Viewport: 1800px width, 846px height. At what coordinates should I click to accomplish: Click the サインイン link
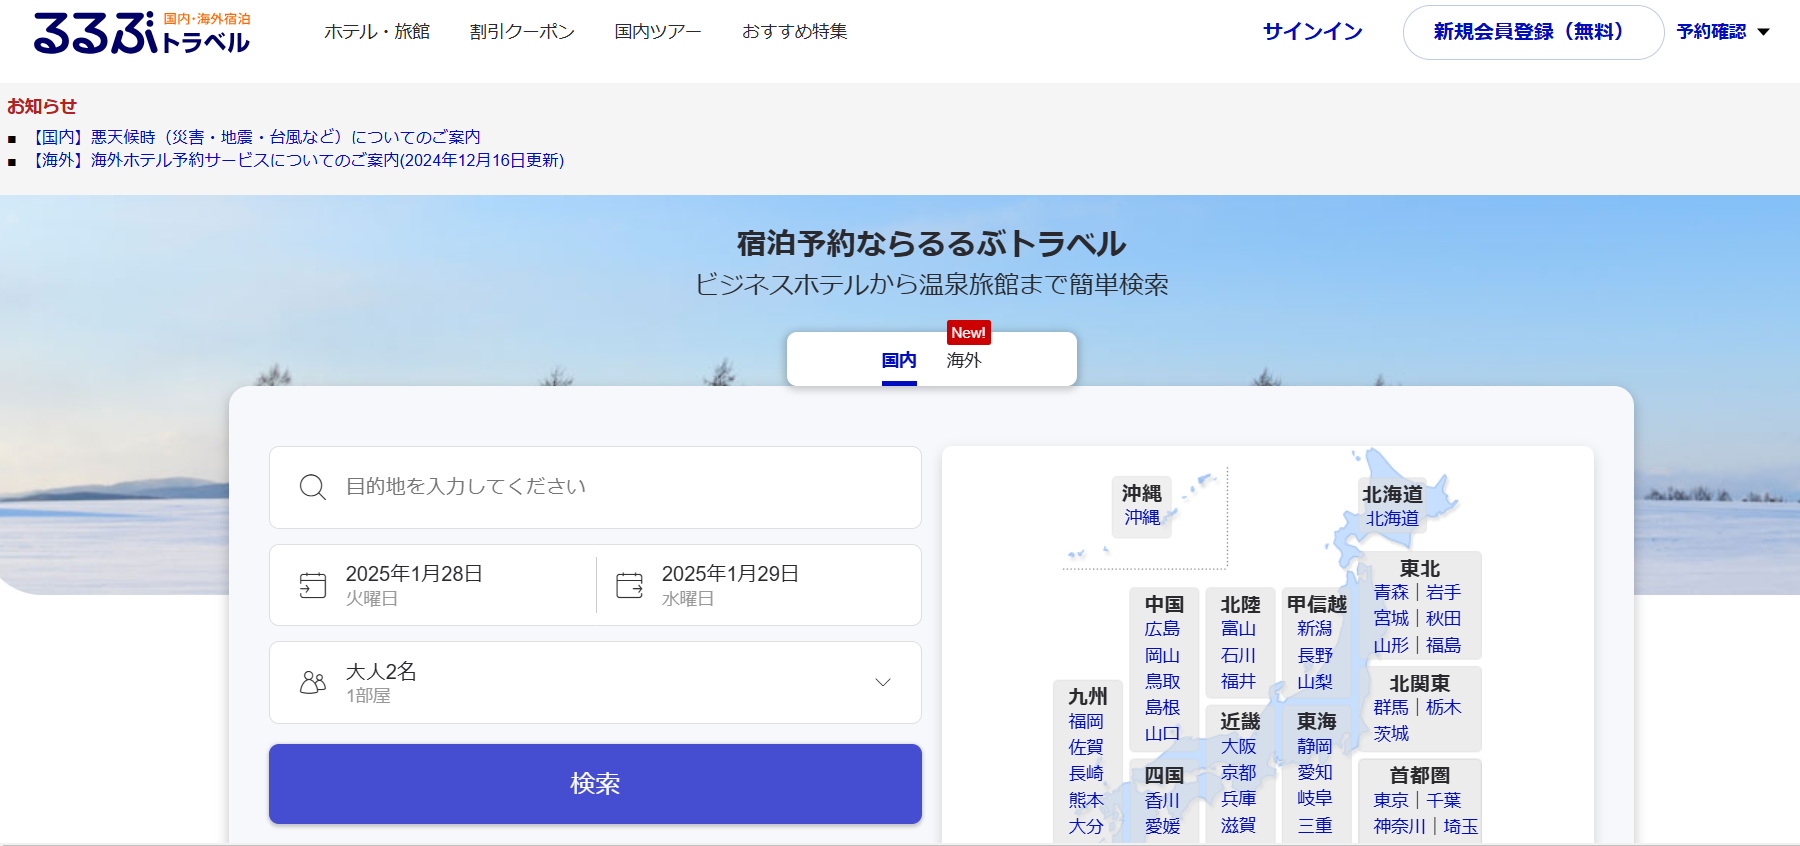coord(1313,32)
